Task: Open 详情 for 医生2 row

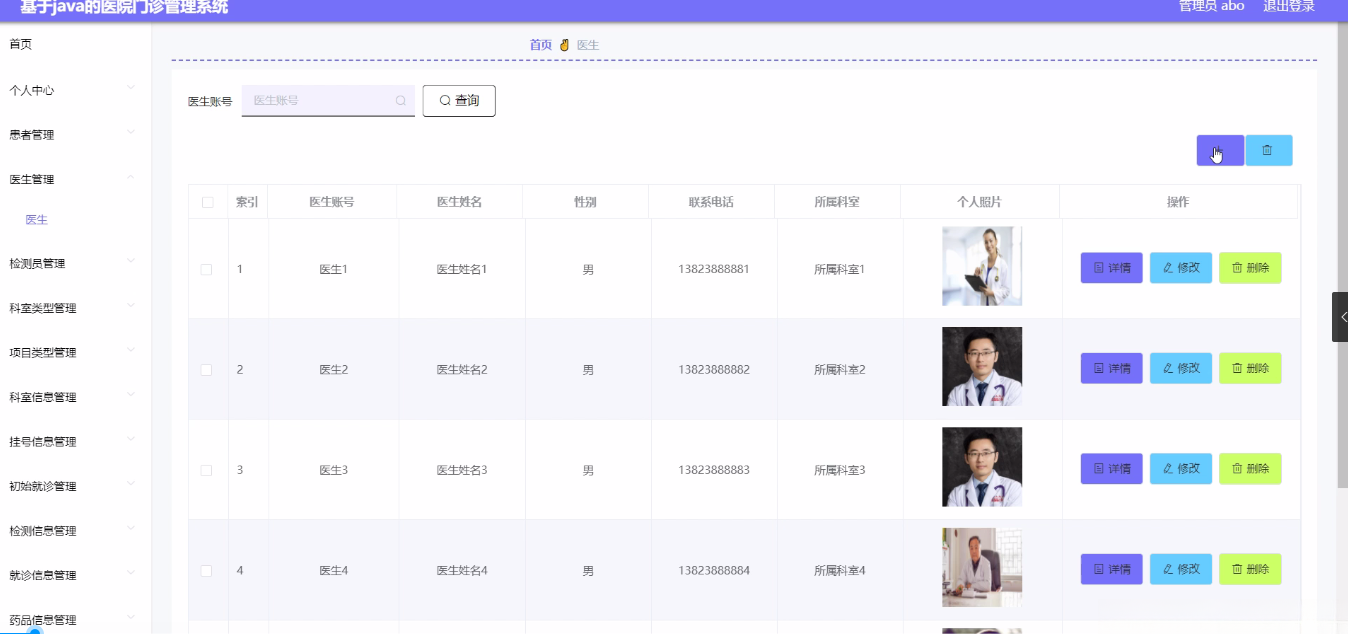Action: (x=1111, y=368)
